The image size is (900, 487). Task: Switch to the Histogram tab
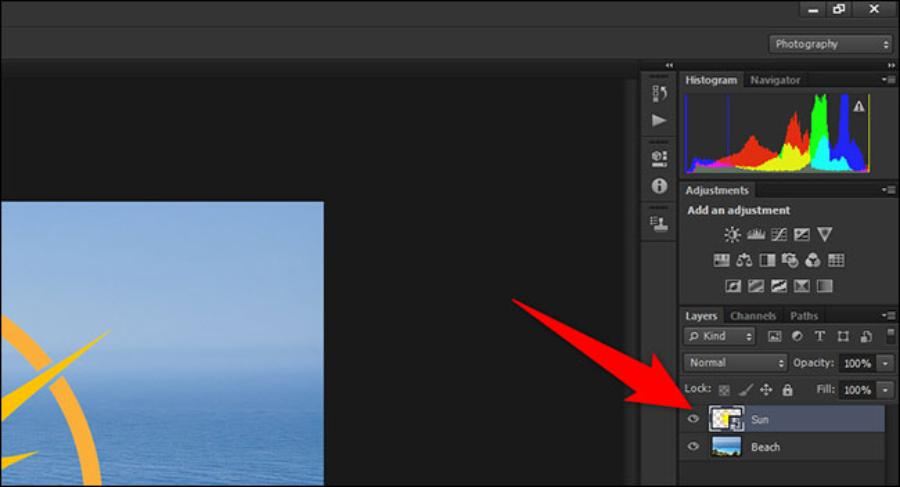(711, 80)
